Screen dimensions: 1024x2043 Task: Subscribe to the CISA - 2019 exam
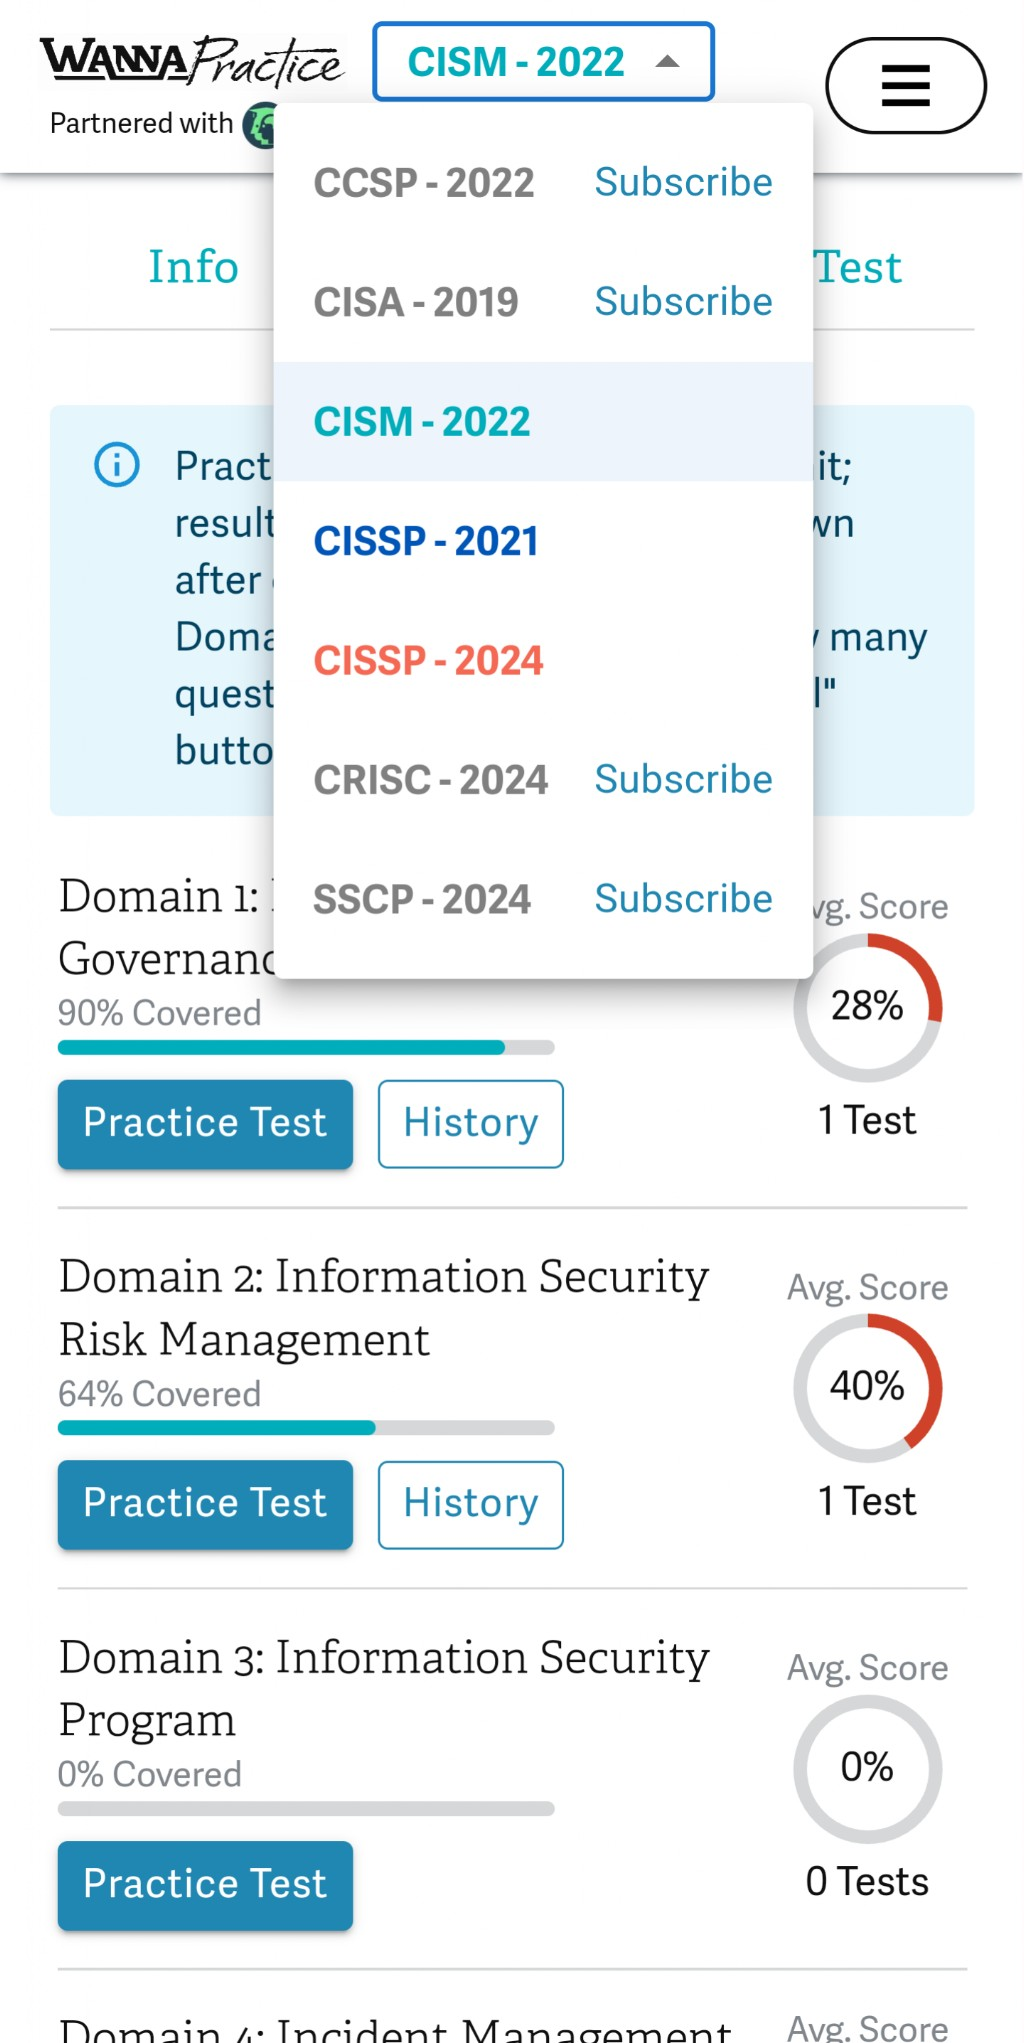[x=682, y=301]
